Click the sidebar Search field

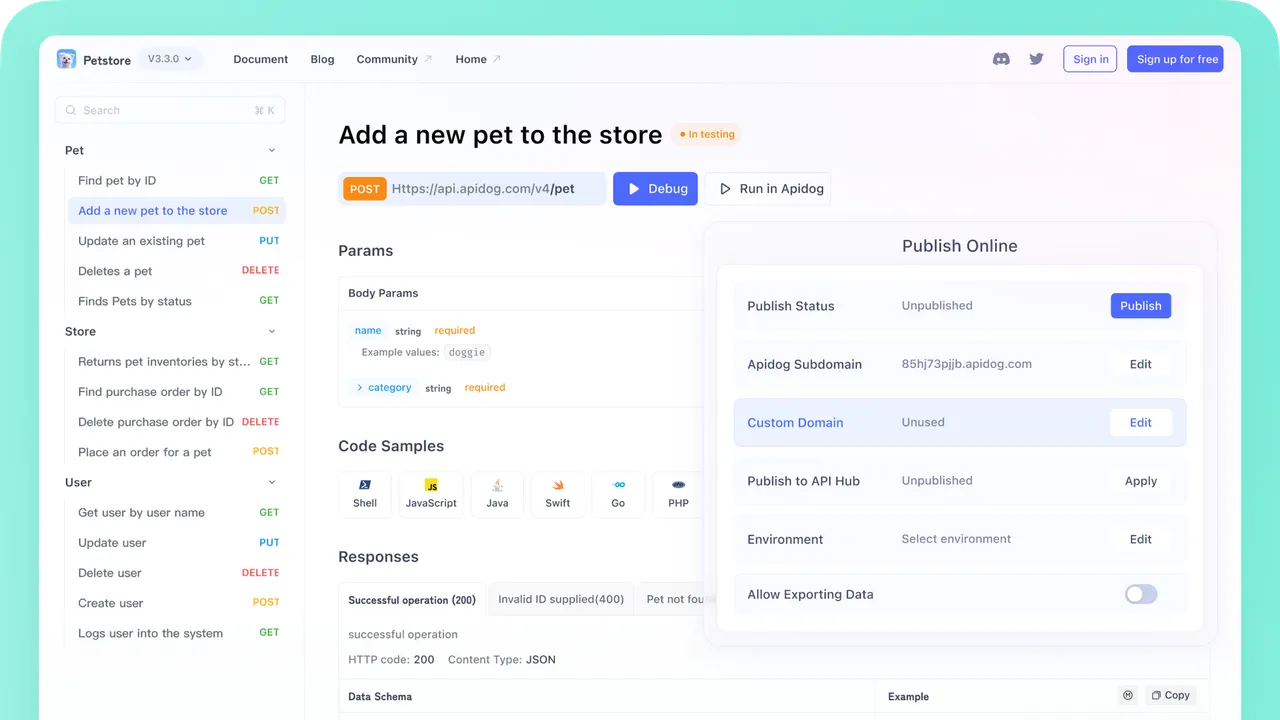[170, 110]
